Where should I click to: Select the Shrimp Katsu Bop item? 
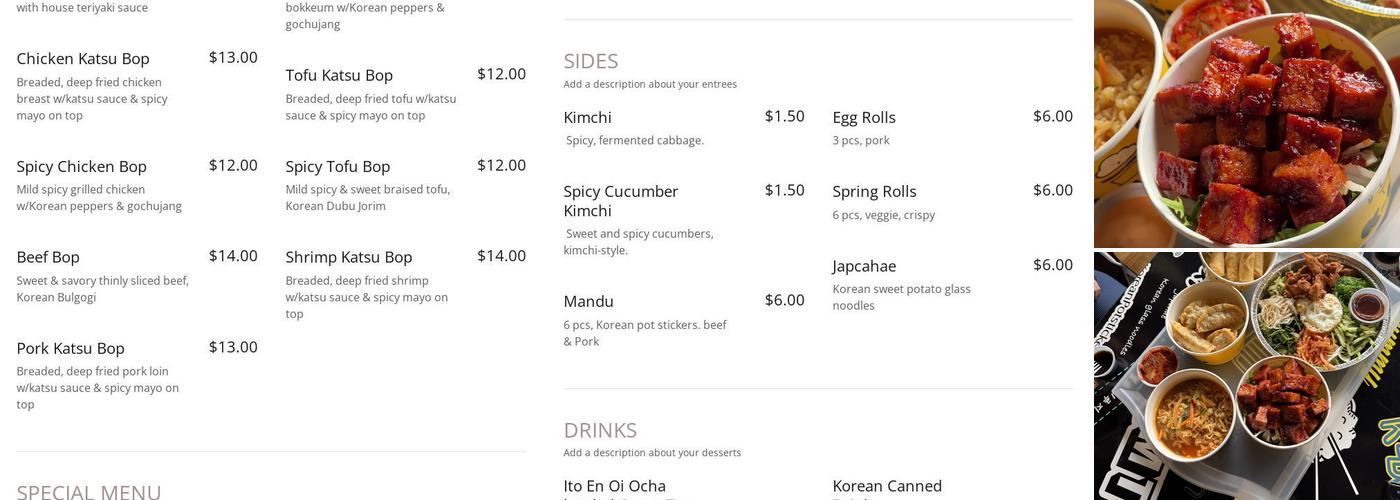coord(348,258)
